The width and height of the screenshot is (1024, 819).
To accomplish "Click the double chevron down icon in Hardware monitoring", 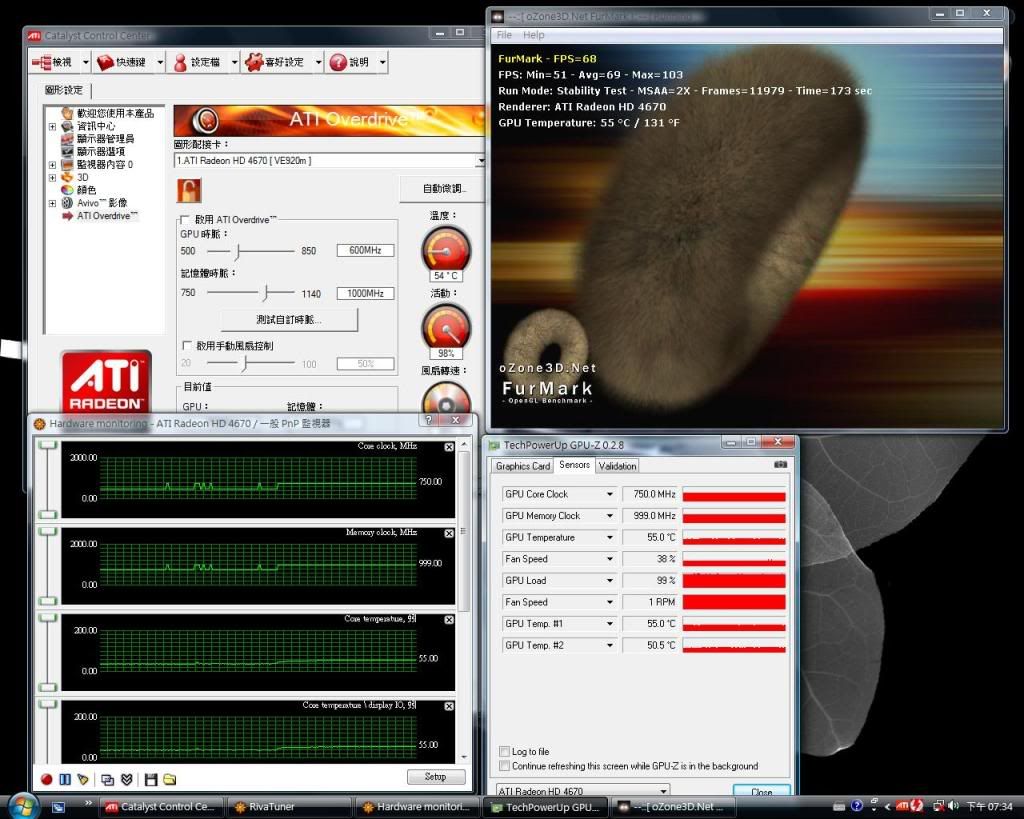I will point(127,779).
